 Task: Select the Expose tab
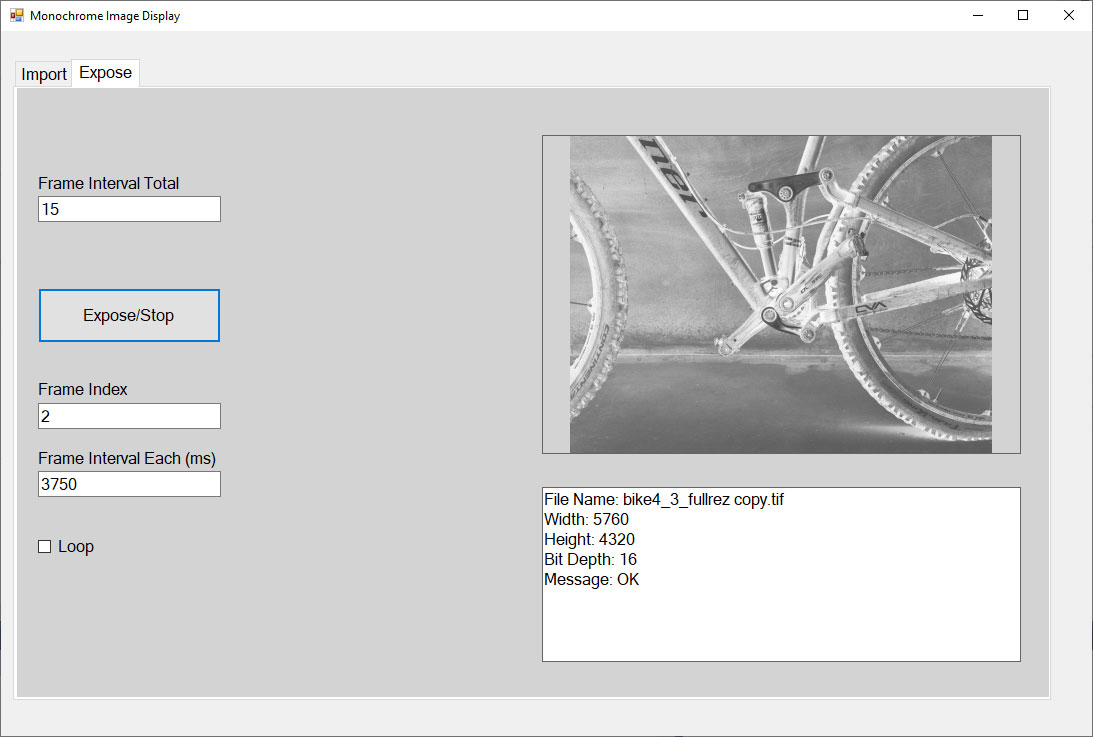pyautogui.click(x=105, y=73)
